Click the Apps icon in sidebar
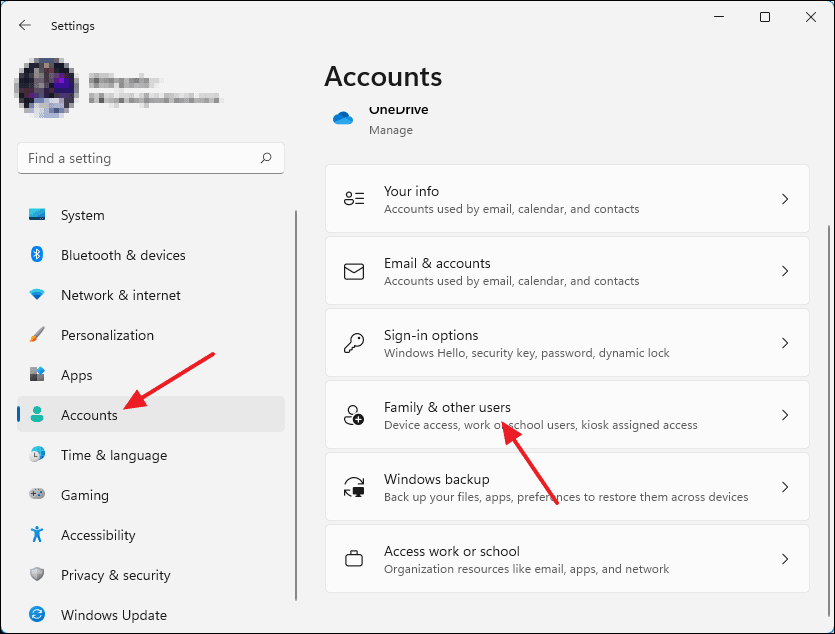Screen dimensions: 835x634 tap(37, 374)
